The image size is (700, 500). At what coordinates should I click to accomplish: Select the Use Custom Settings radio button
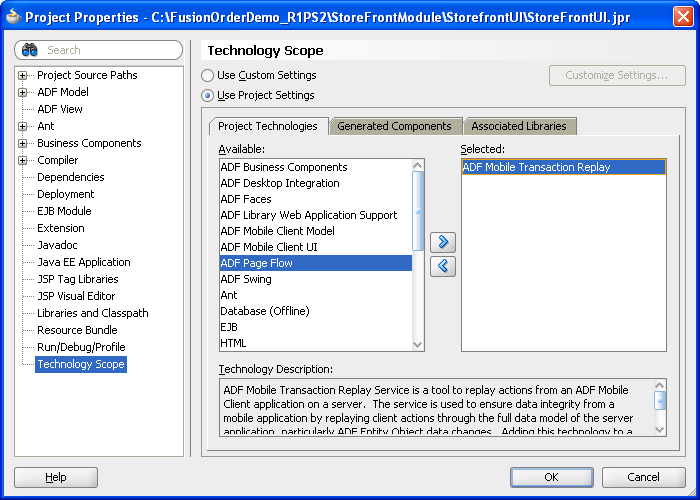[x=207, y=75]
